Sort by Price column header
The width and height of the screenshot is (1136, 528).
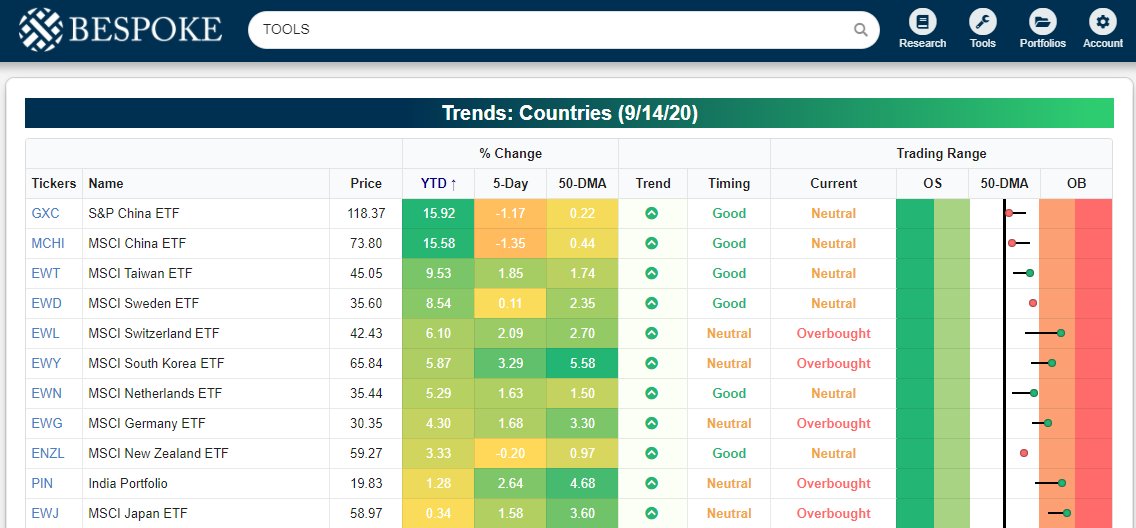[366, 183]
